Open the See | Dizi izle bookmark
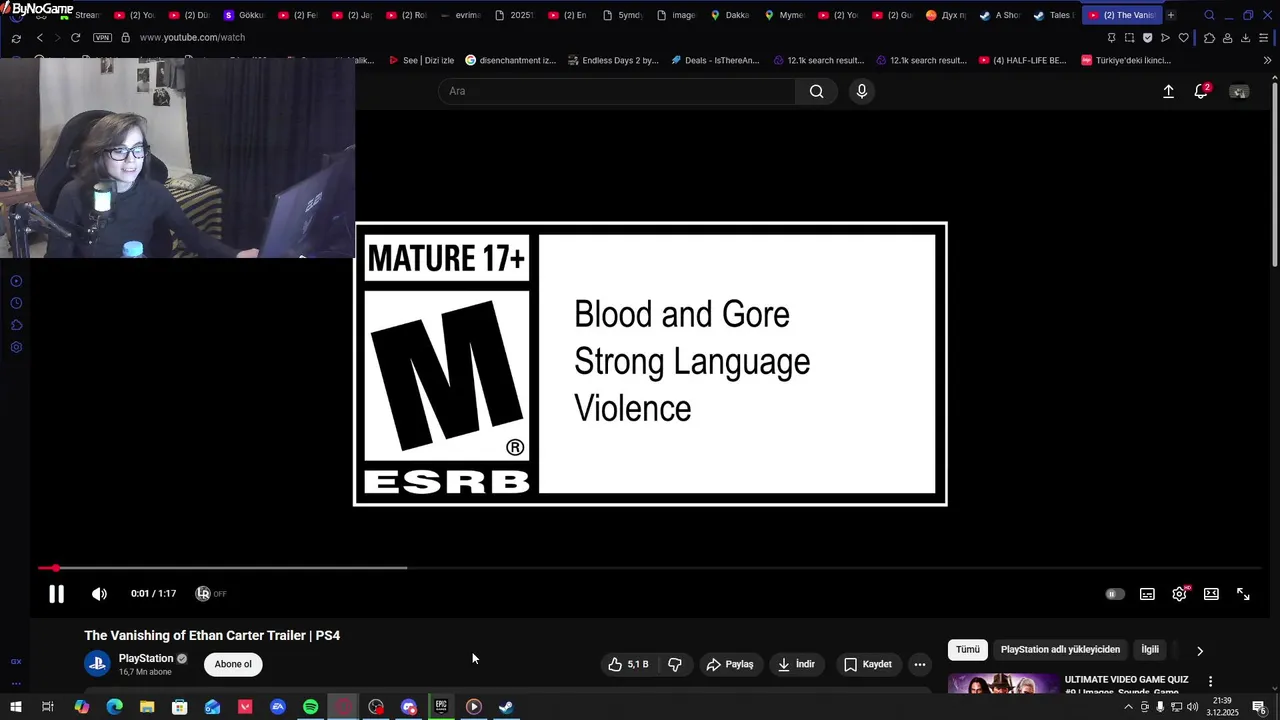The height and width of the screenshot is (720, 1280). point(421,60)
